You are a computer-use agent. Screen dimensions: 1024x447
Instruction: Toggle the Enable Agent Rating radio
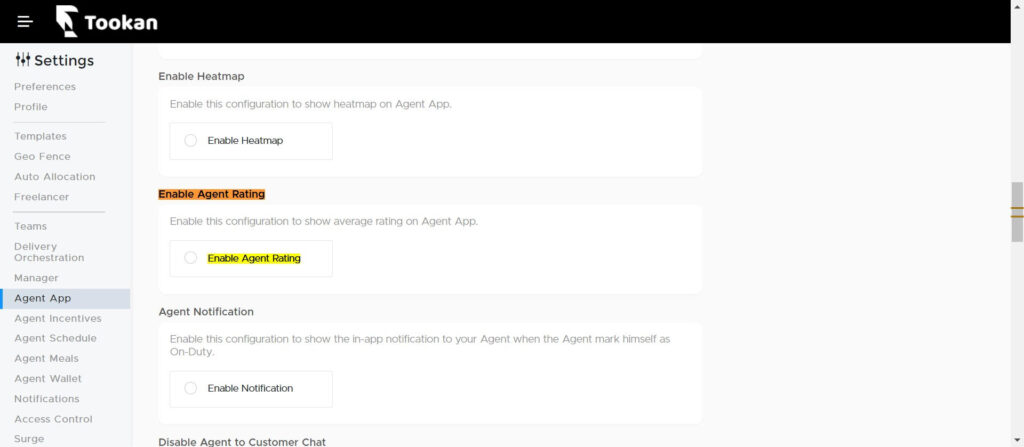pos(190,258)
